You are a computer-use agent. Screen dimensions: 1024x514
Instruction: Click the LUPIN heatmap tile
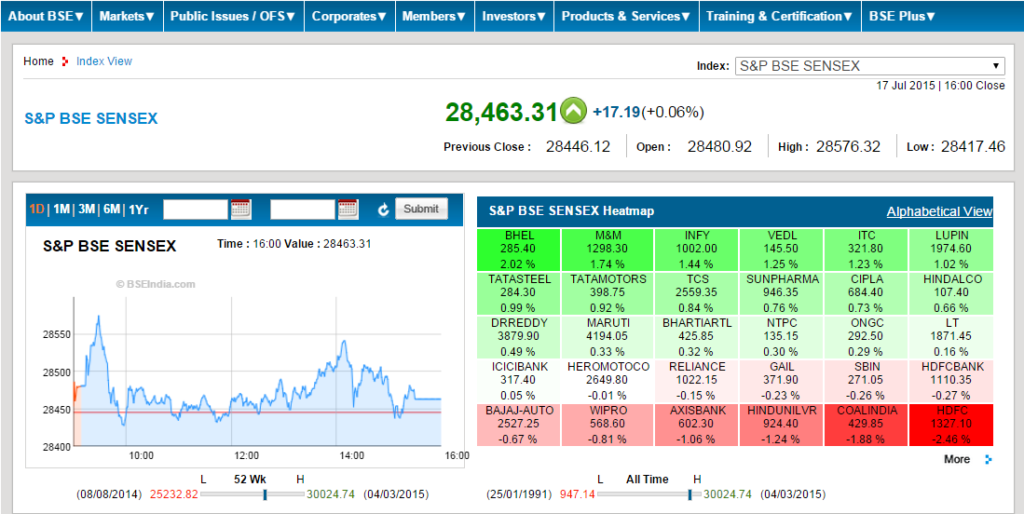point(951,249)
